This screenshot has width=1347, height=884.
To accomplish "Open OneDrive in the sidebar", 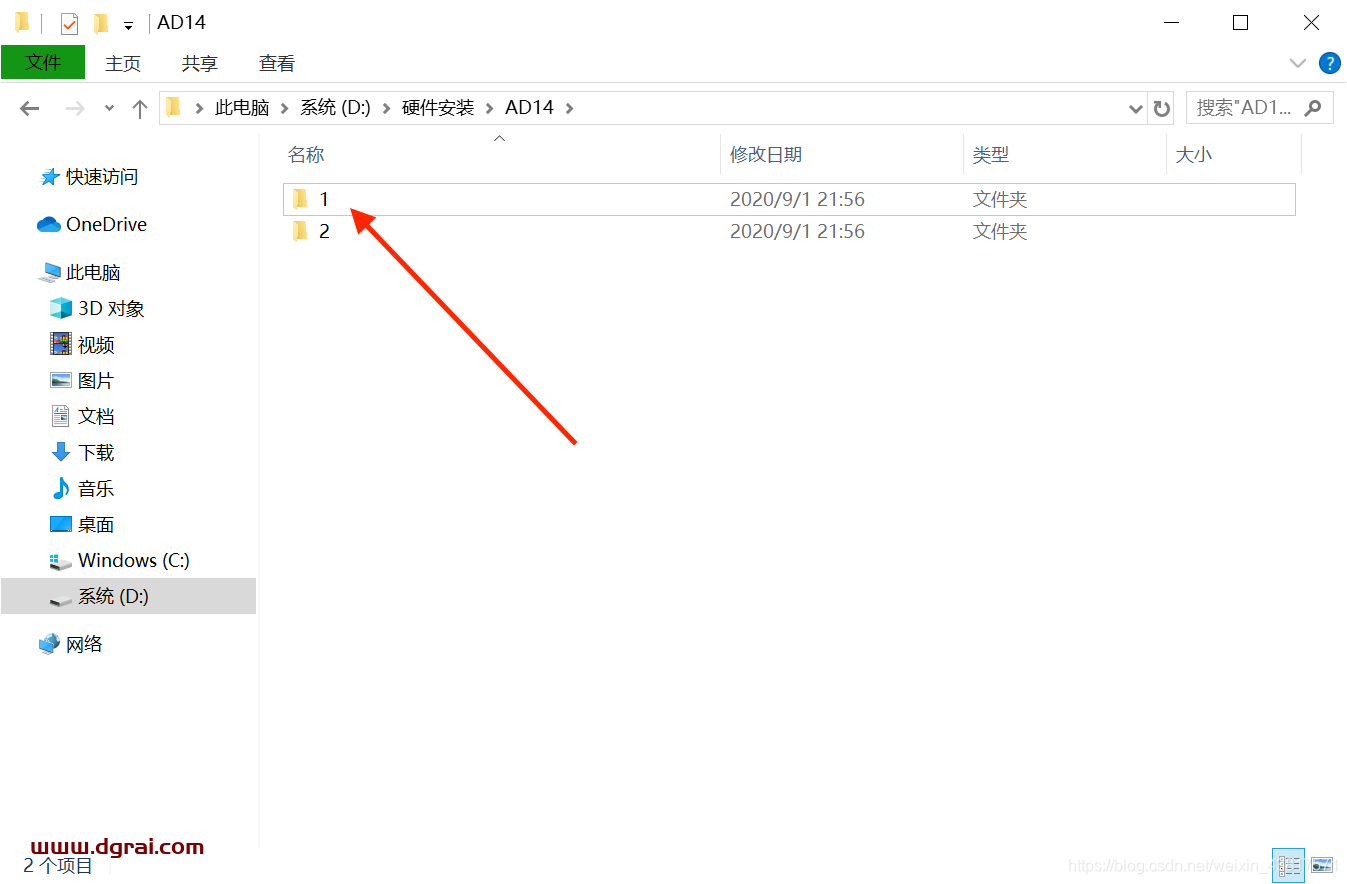I will click(106, 225).
